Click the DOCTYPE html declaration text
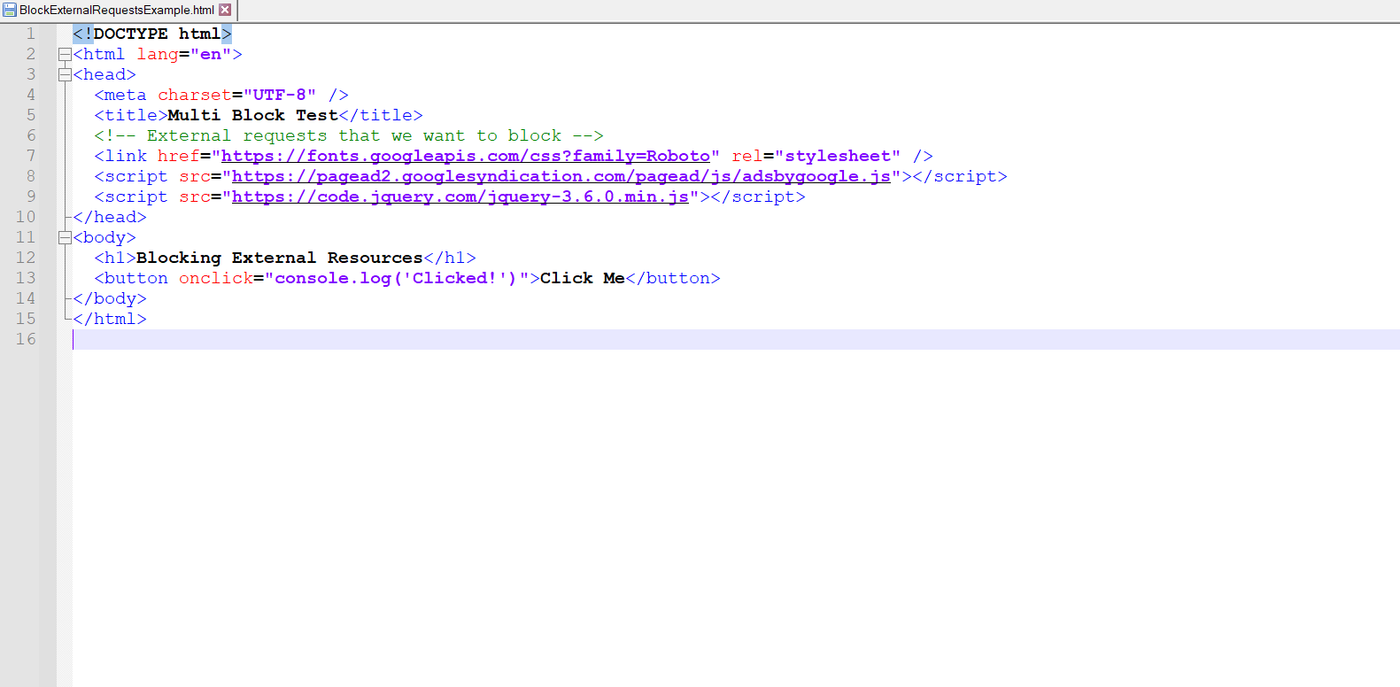This screenshot has width=1400, height=687. click(x=152, y=34)
